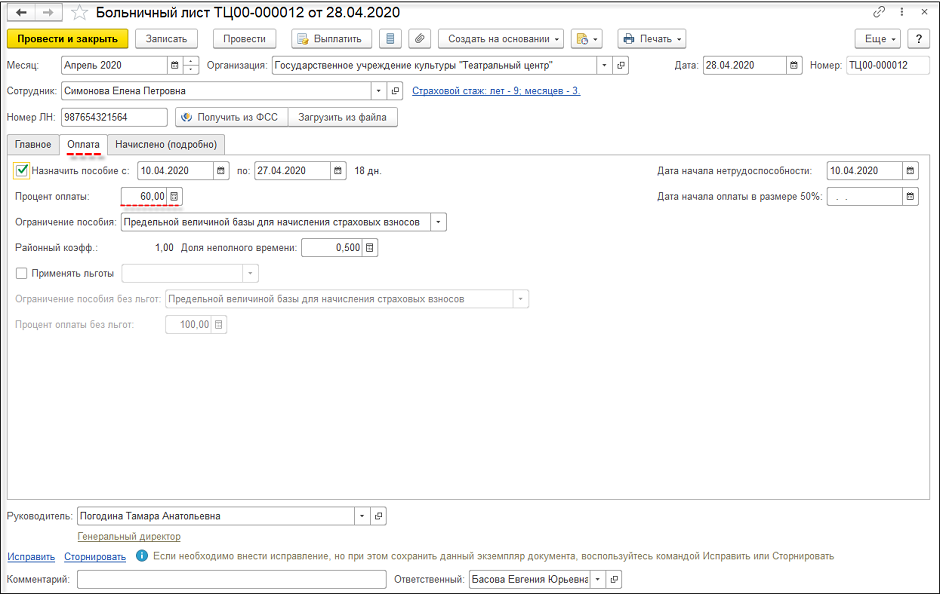Copy link to document with chain icon
Image resolution: width=940 pixels, height=594 pixels.
879,12
